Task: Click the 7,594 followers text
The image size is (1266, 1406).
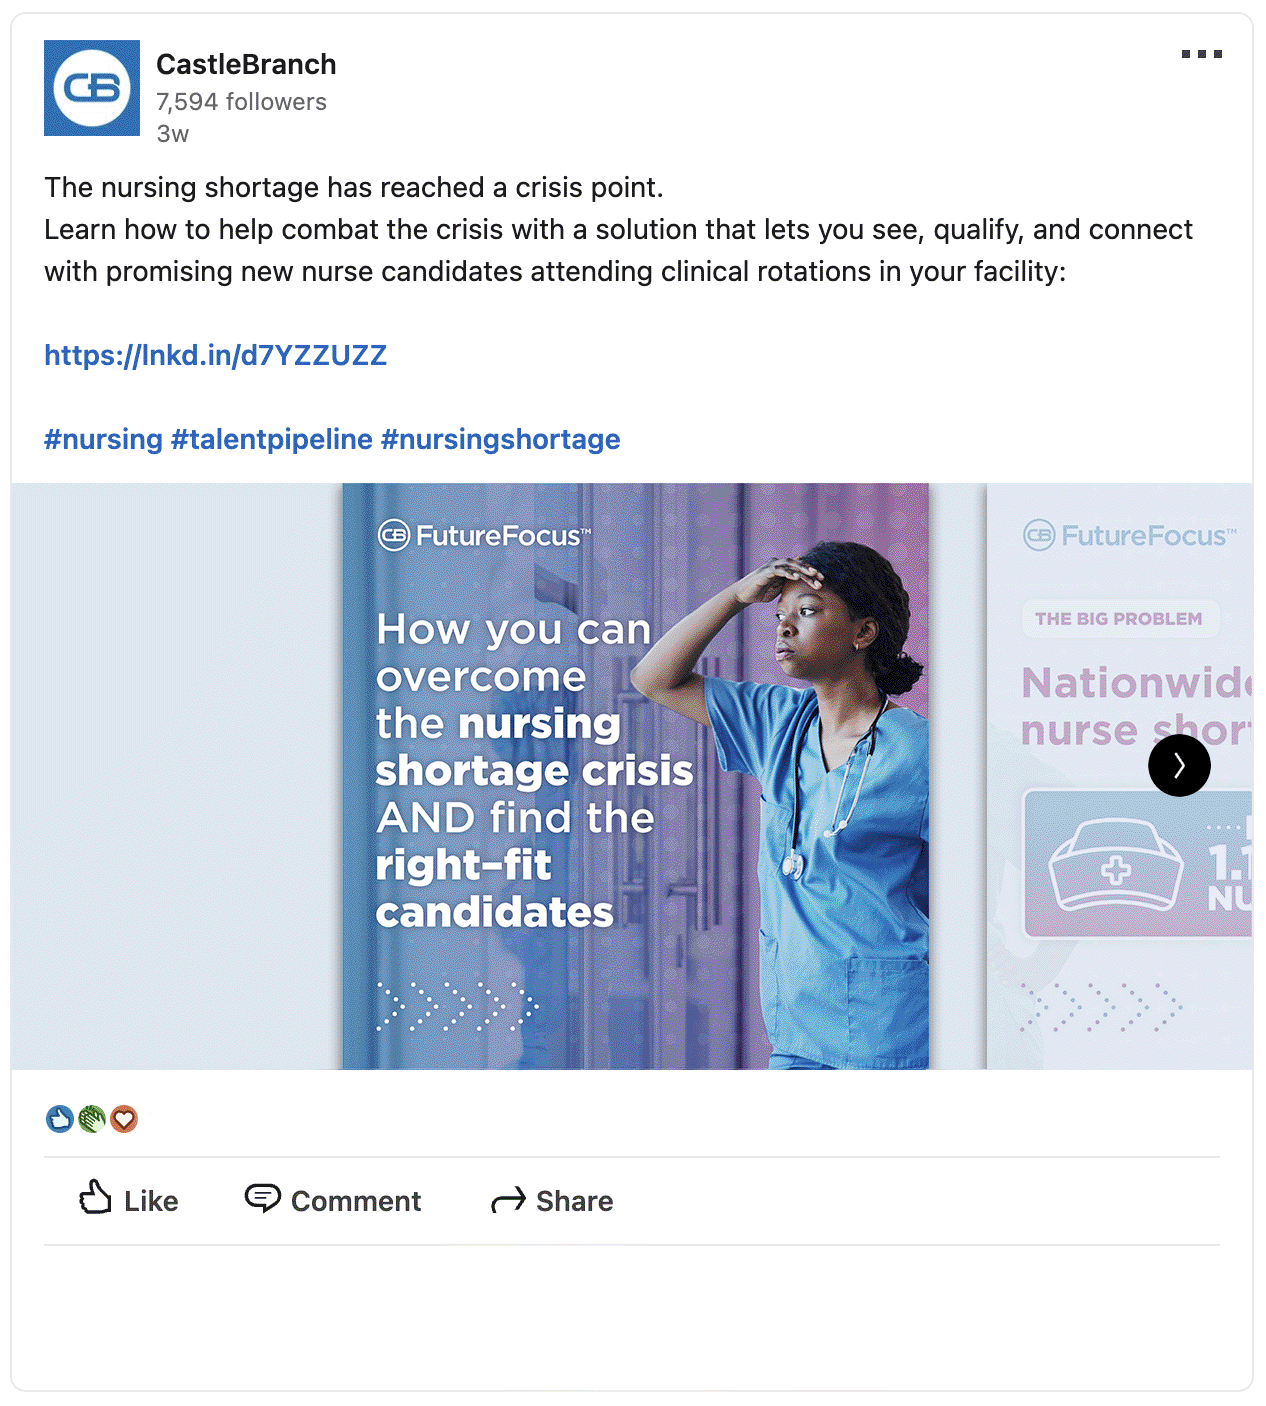Action: tap(241, 102)
